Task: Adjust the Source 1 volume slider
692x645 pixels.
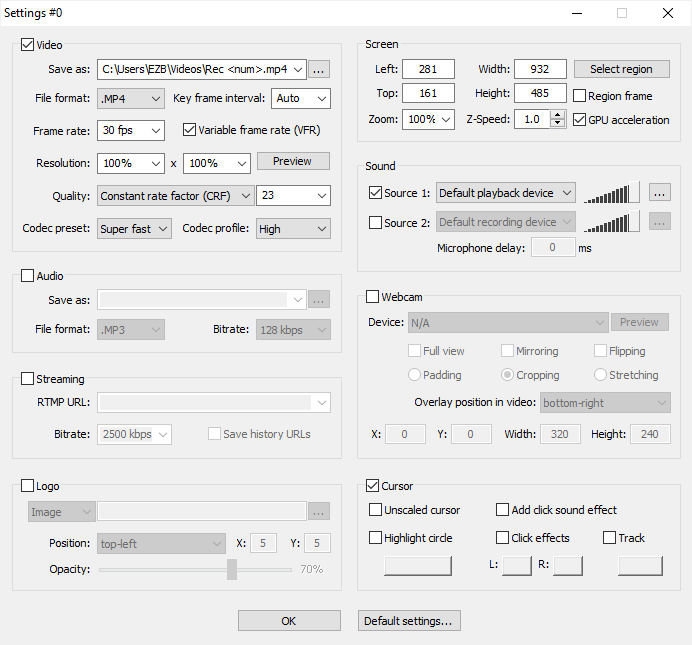Action: 612,193
